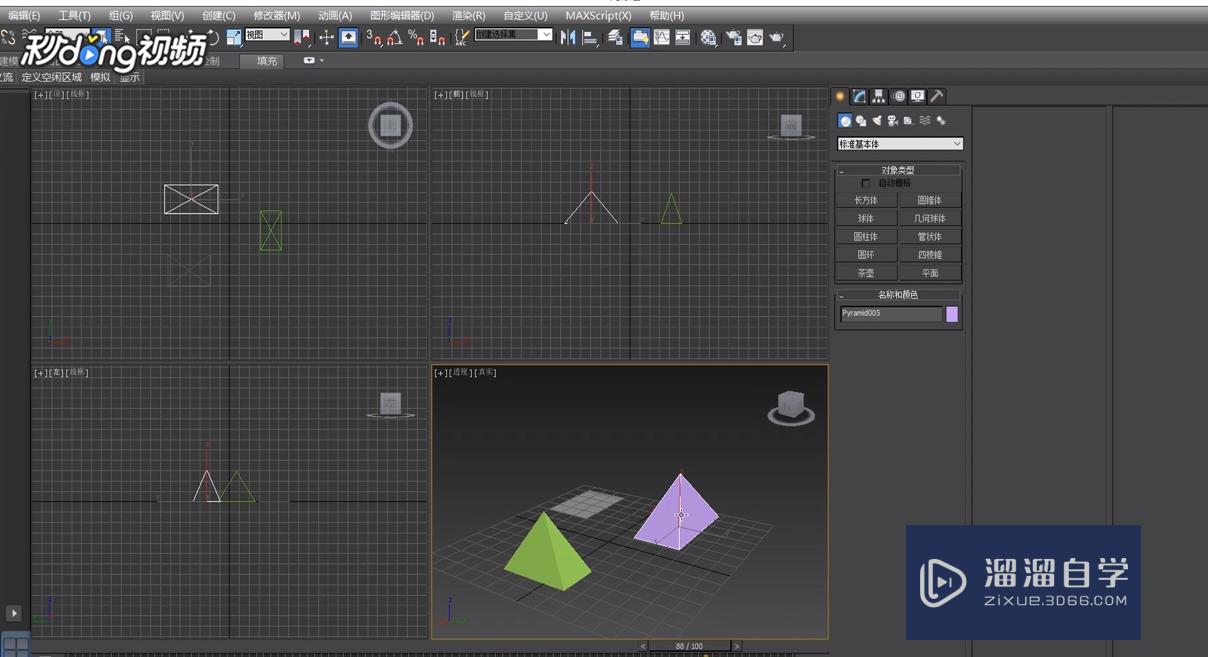The height and width of the screenshot is (657, 1208).
Task: Click the Pyramid005 name field
Action: [x=890, y=314]
